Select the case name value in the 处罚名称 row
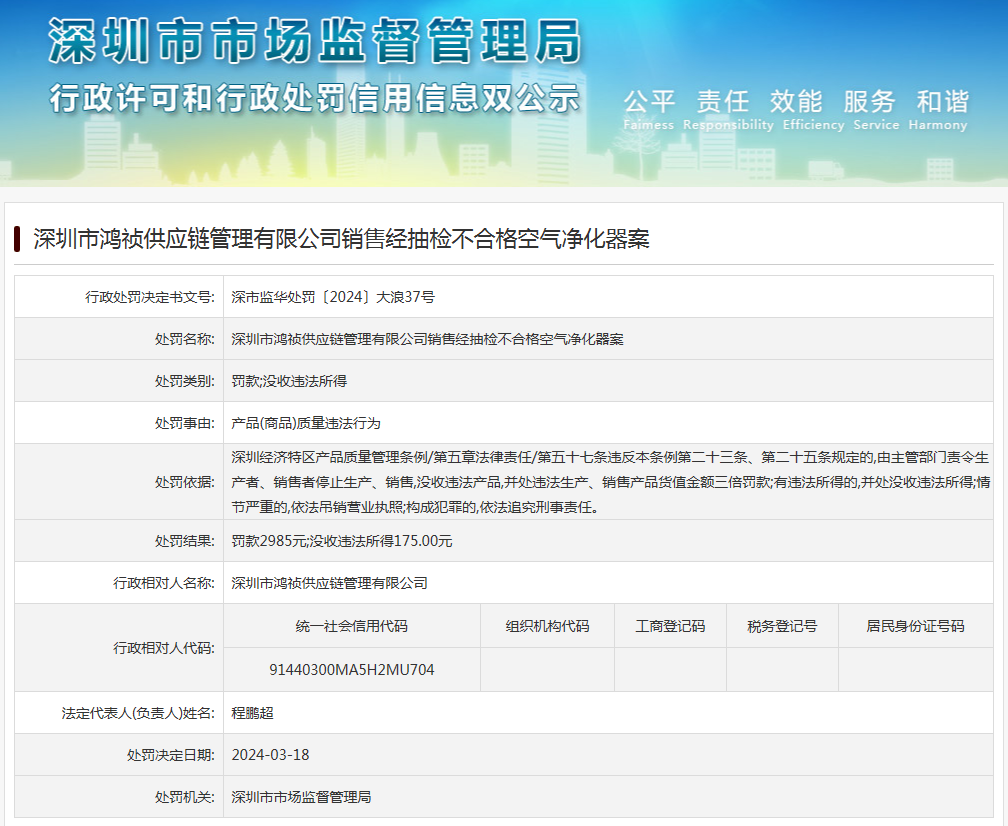Viewport: 1008px width, 826px height. point(428,339)
